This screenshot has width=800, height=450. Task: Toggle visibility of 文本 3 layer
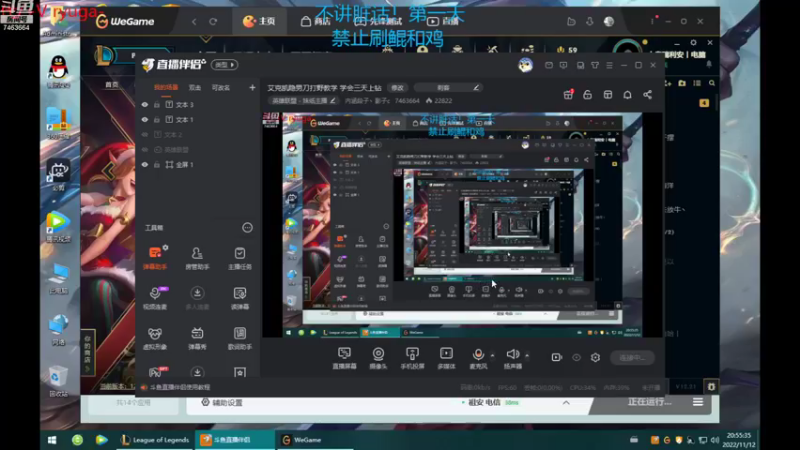pos(145,105)
